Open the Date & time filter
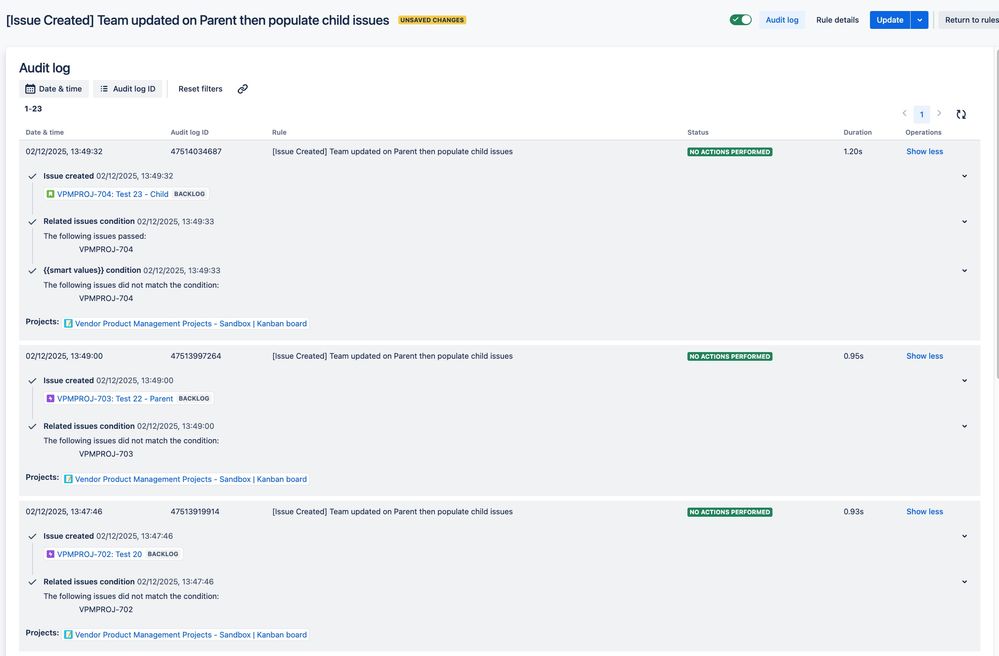999x656 pixels. (54, 89)
